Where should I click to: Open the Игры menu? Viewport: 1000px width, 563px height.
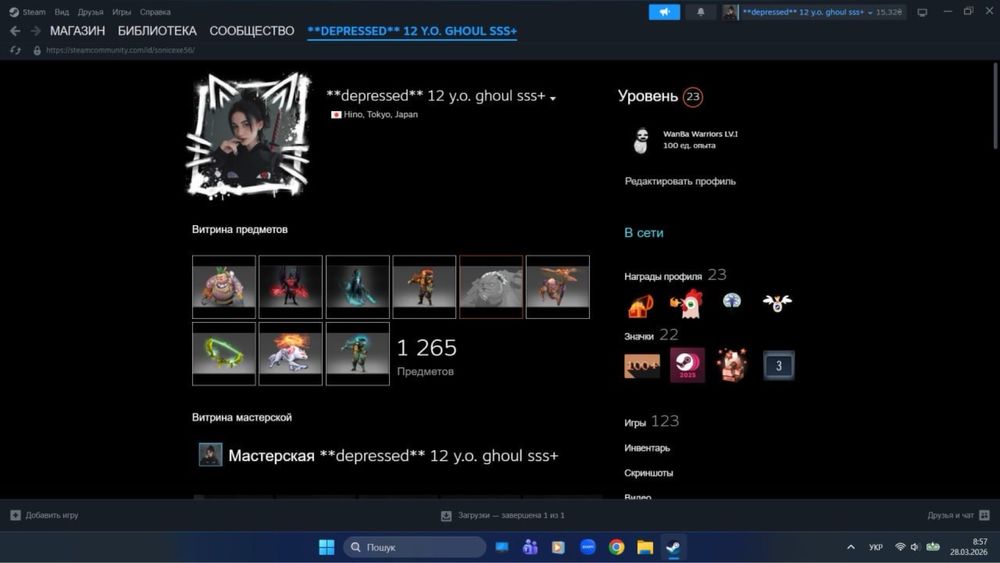(121, 11)
